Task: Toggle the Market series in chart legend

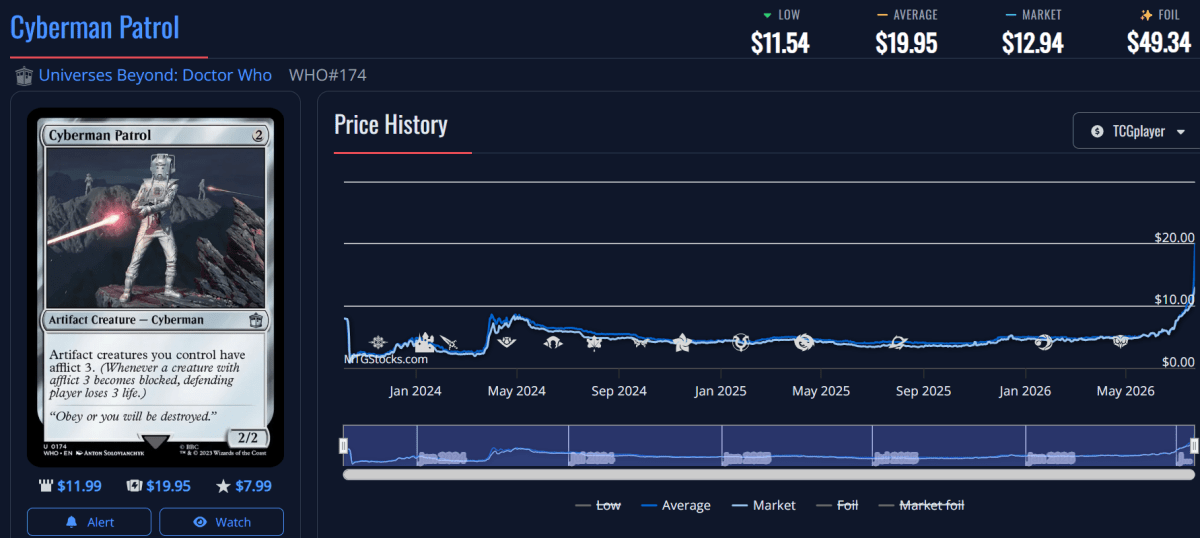Action: click(x=763, y=505)
